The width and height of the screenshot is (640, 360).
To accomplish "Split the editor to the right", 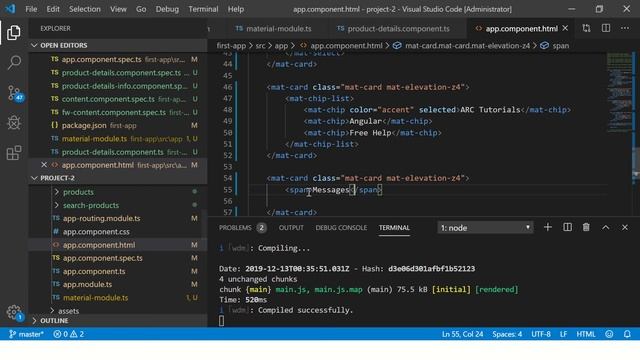I will 606,28.
